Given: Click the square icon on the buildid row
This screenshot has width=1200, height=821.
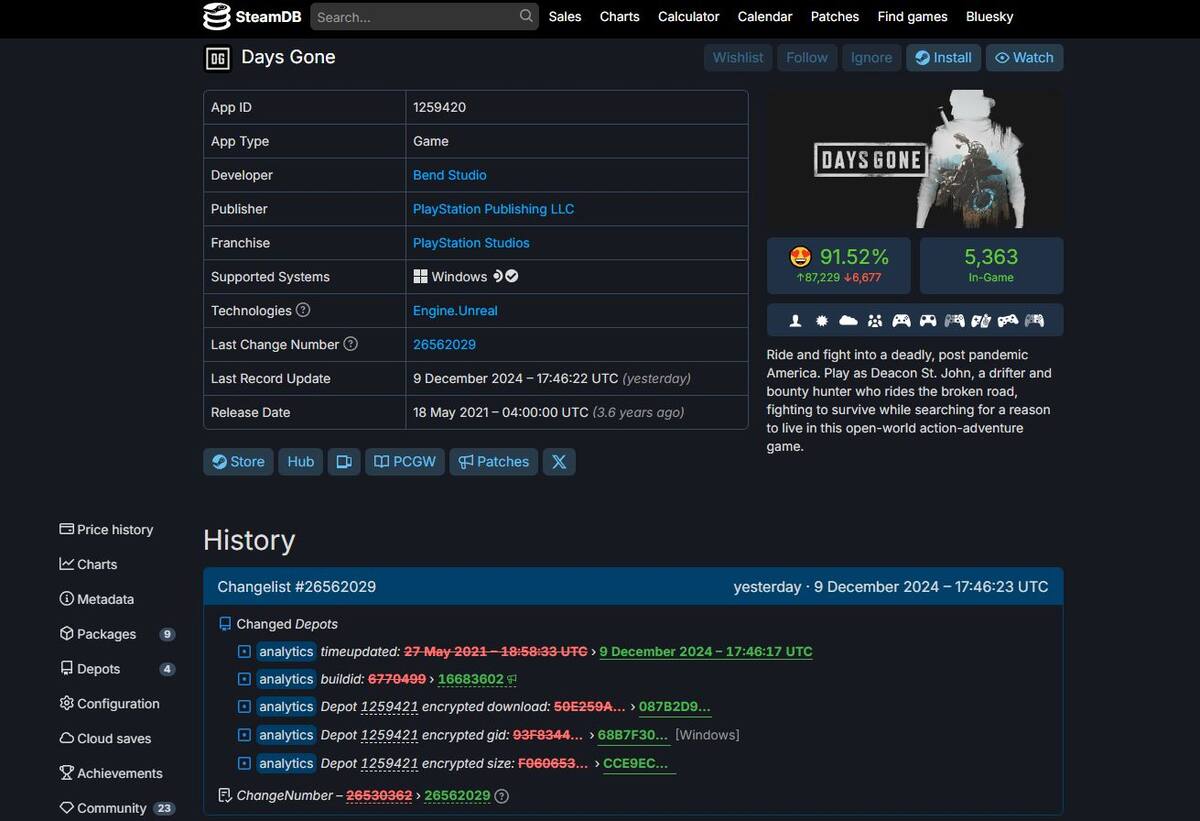Looking at the screenshot, I should [244, 679].
